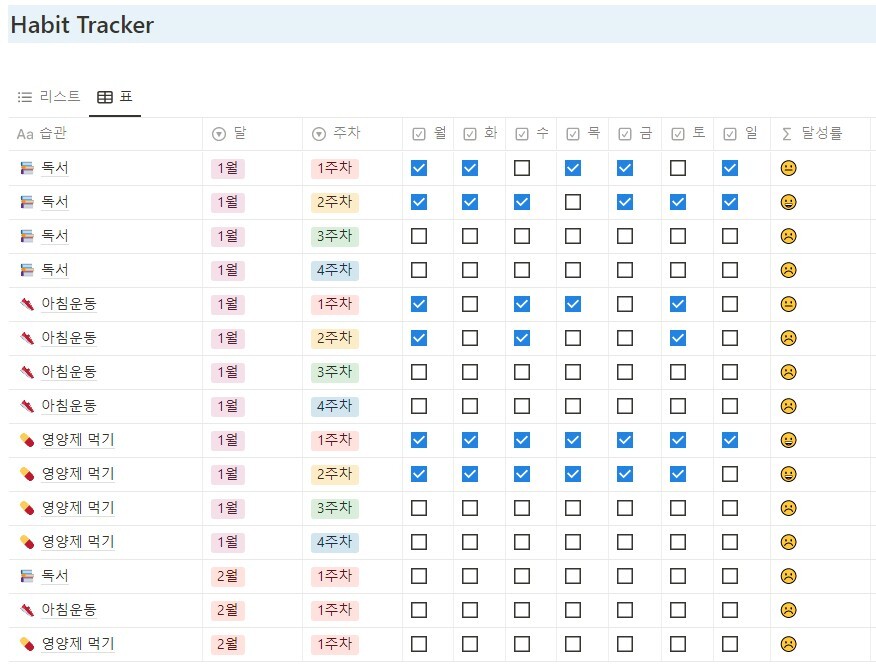Check 수 box in 독서 1월 1주차 row

(x=522, y=168)
